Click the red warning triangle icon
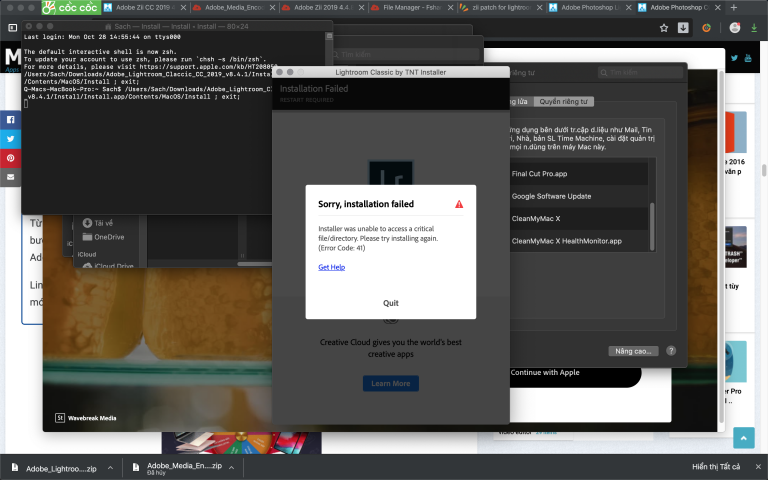The height and width of the screenshot is (480, 768). point(459,204)
